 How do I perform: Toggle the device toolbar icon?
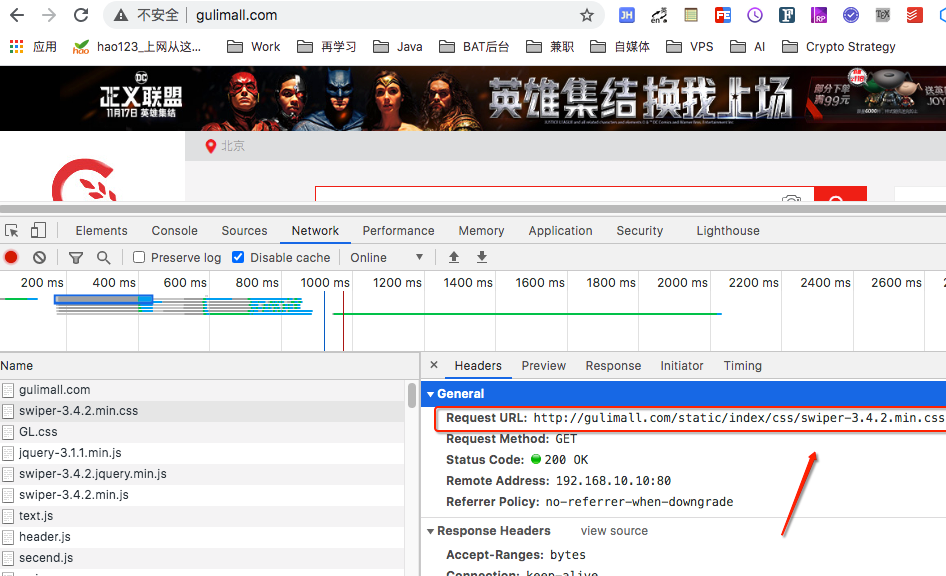[x=38, y=230]
